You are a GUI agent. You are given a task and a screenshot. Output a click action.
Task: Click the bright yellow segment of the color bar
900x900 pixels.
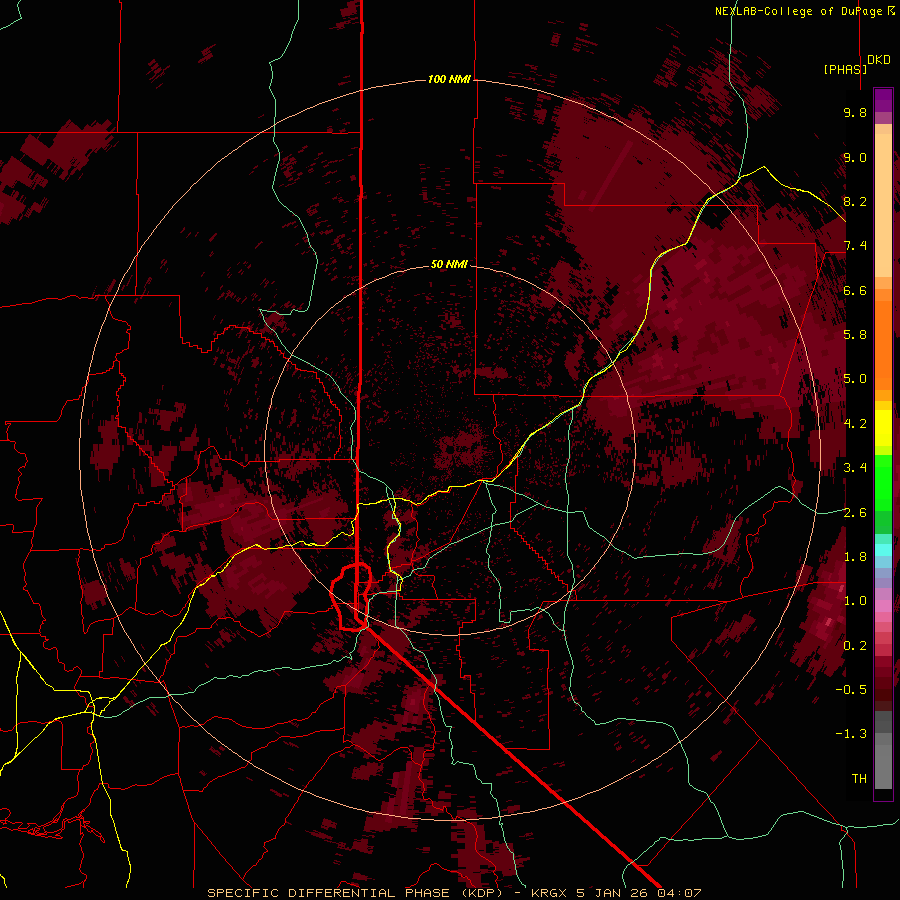point(883,428)
